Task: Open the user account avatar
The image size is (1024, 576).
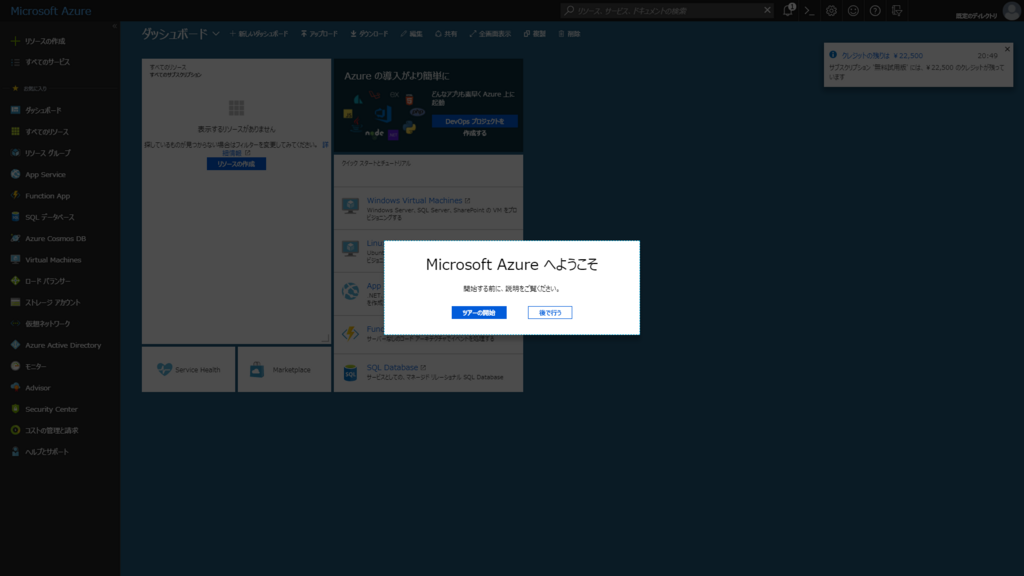Action: point(1012,10)
